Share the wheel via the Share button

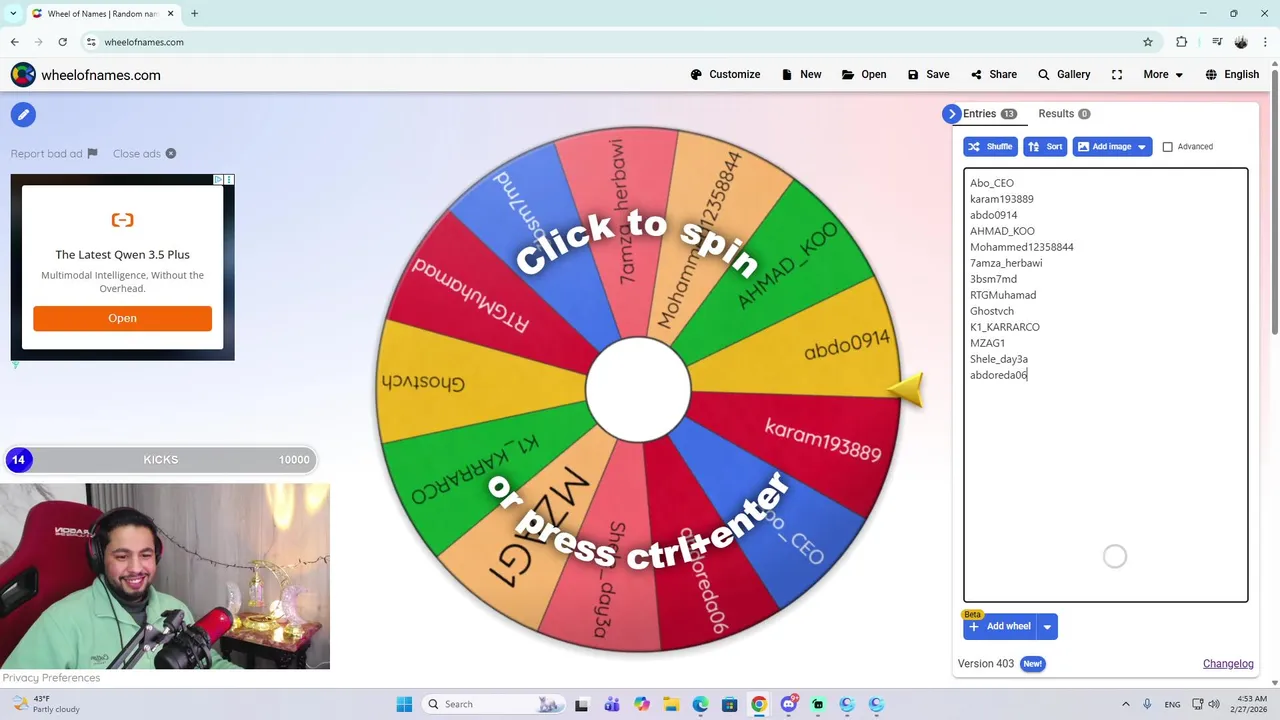[x=993, y=74]
